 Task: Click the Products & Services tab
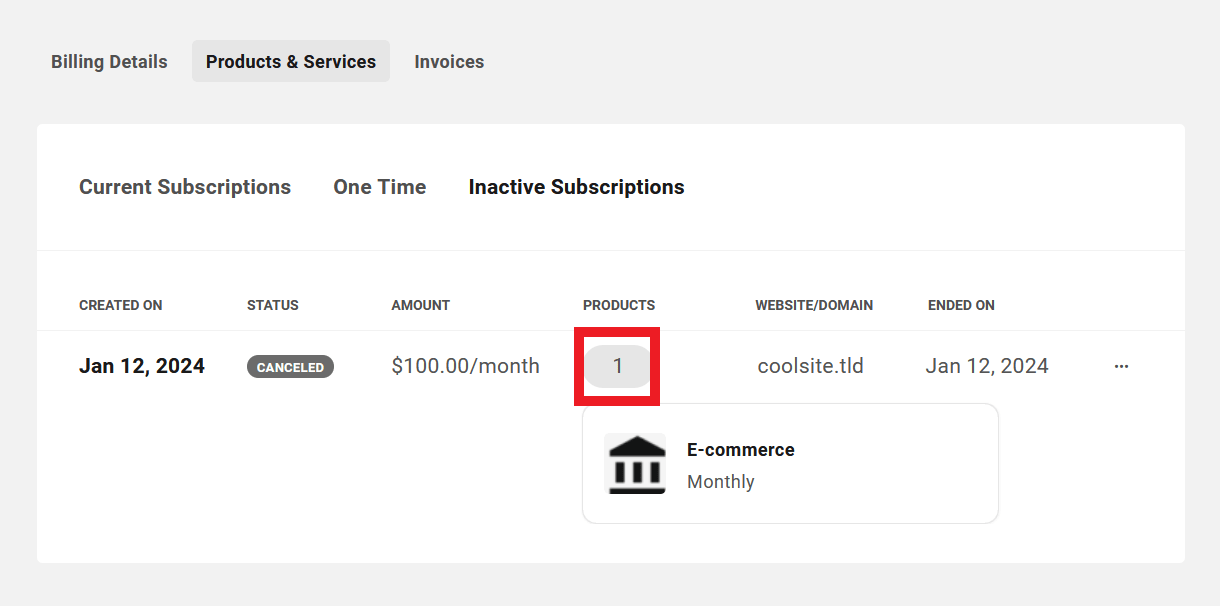coord(290,61)
